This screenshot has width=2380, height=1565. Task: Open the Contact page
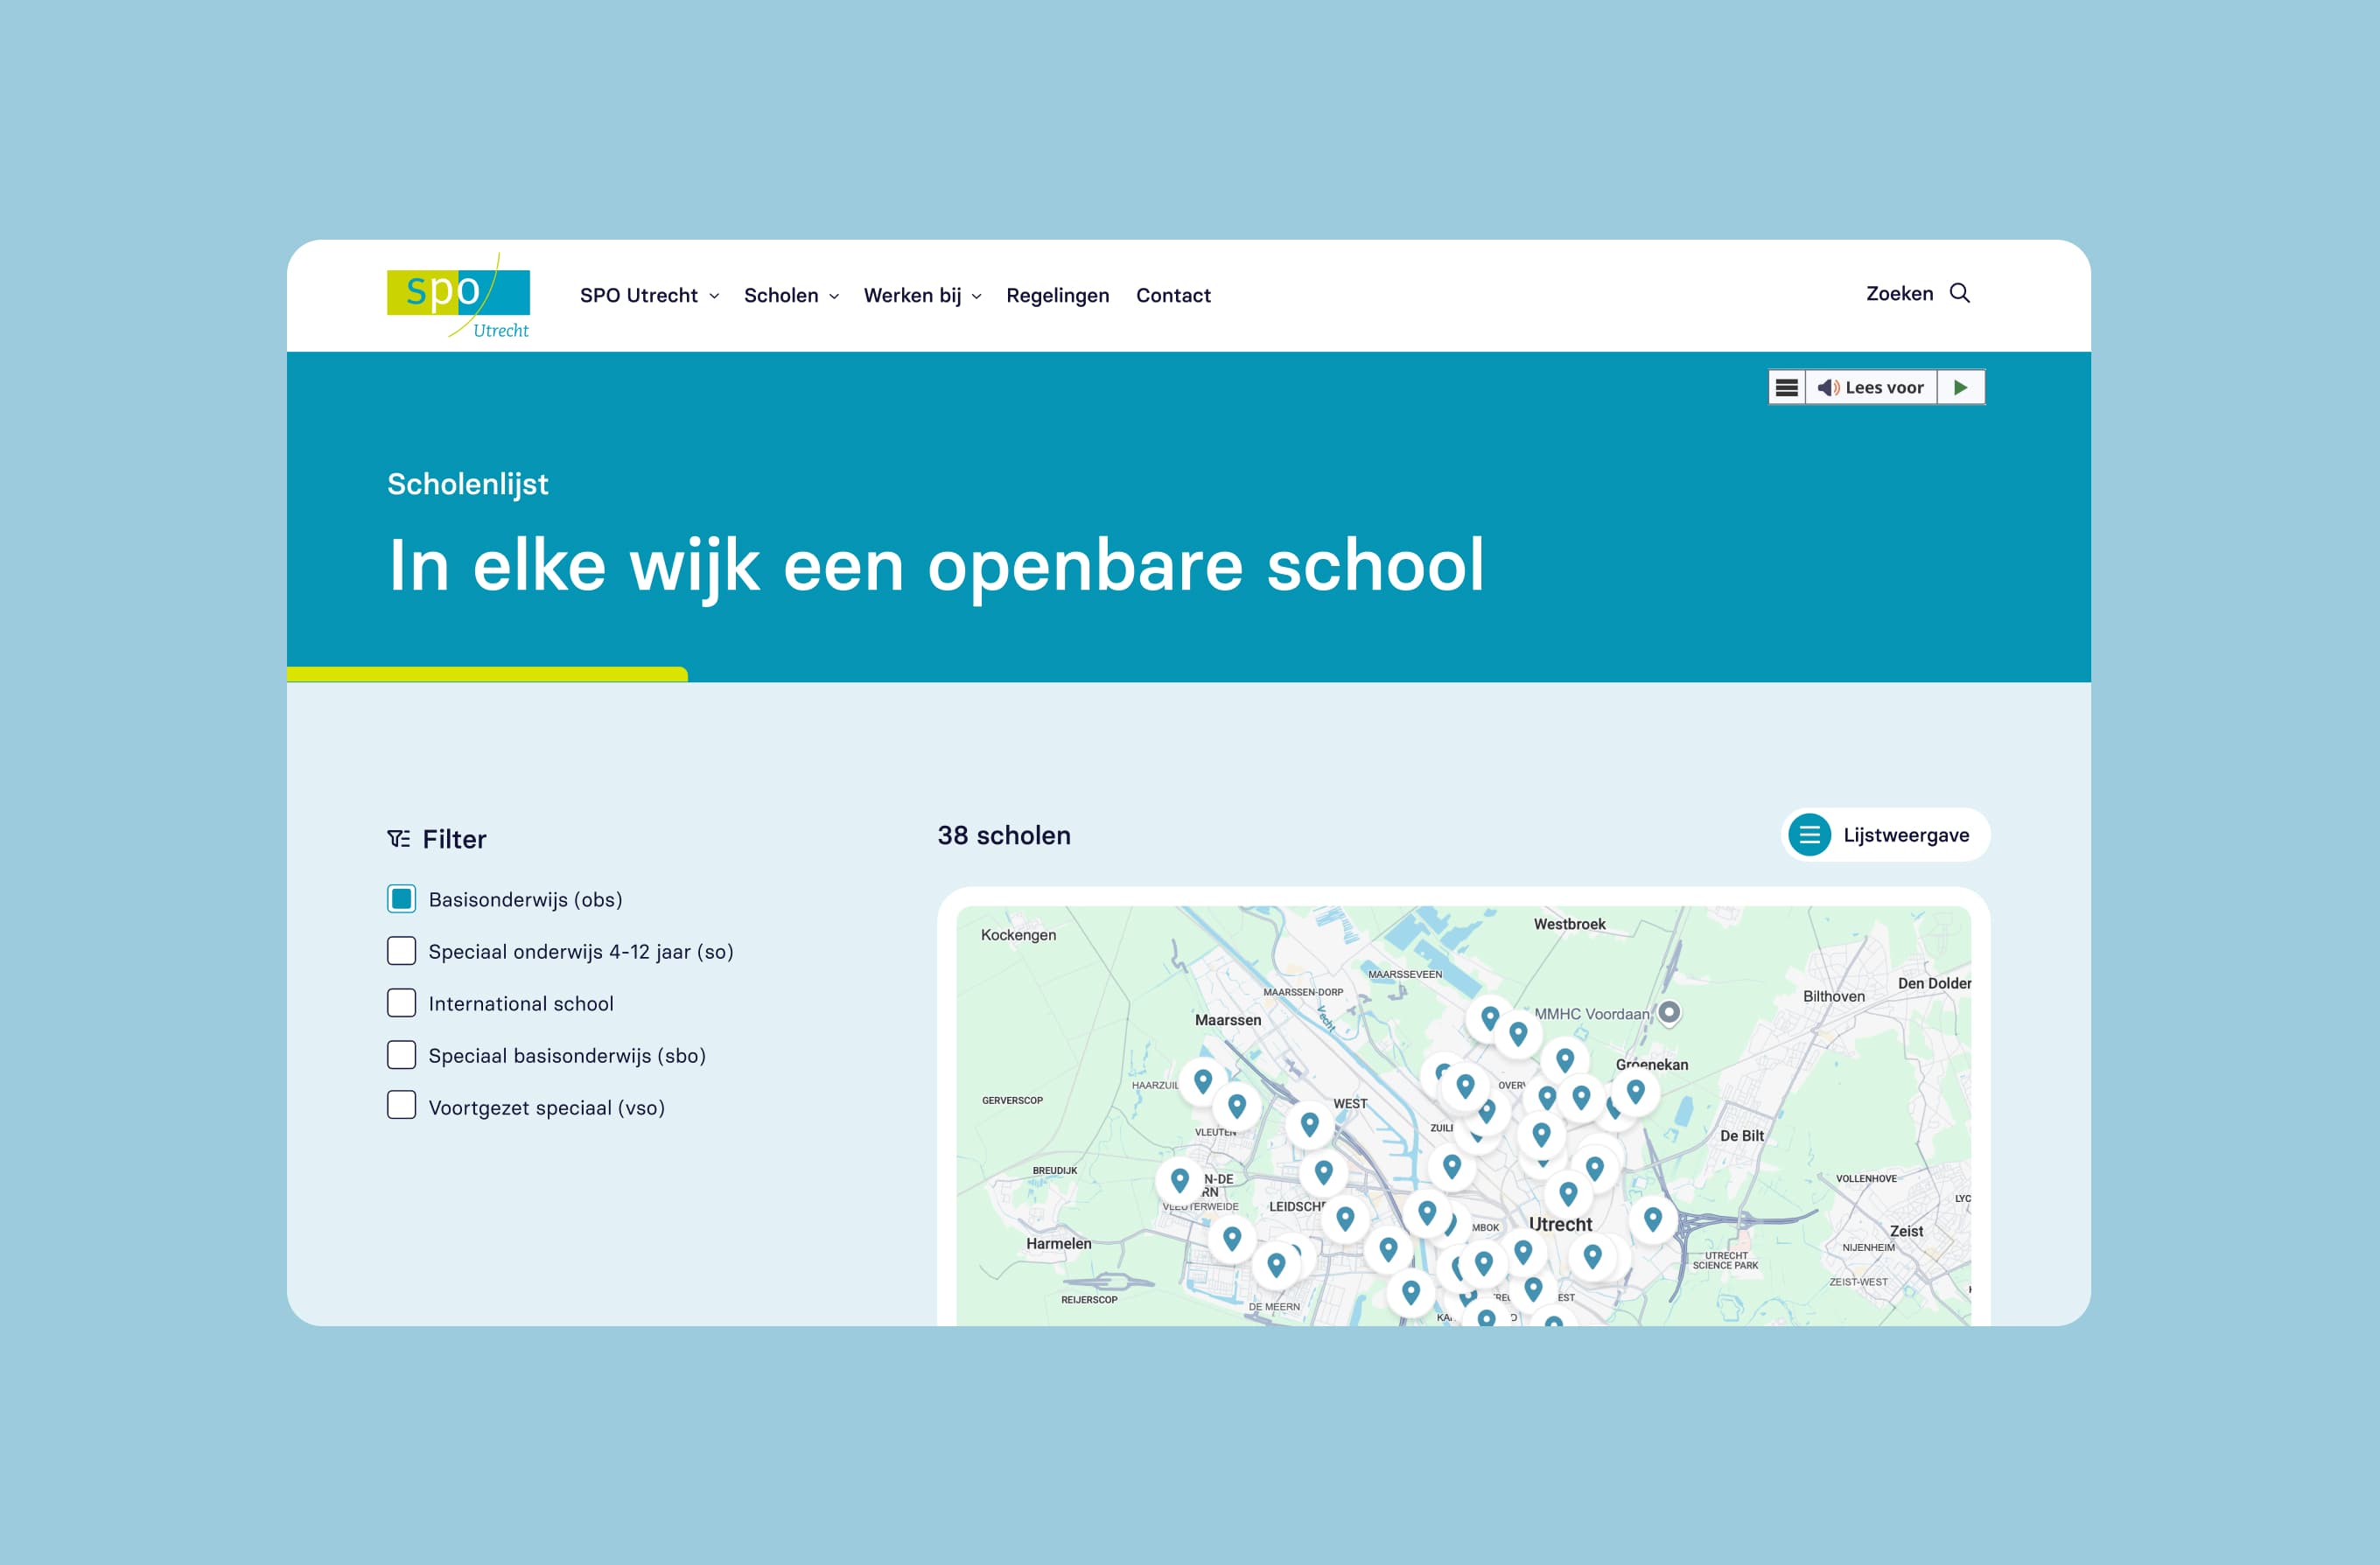(x=1173, y=295)
